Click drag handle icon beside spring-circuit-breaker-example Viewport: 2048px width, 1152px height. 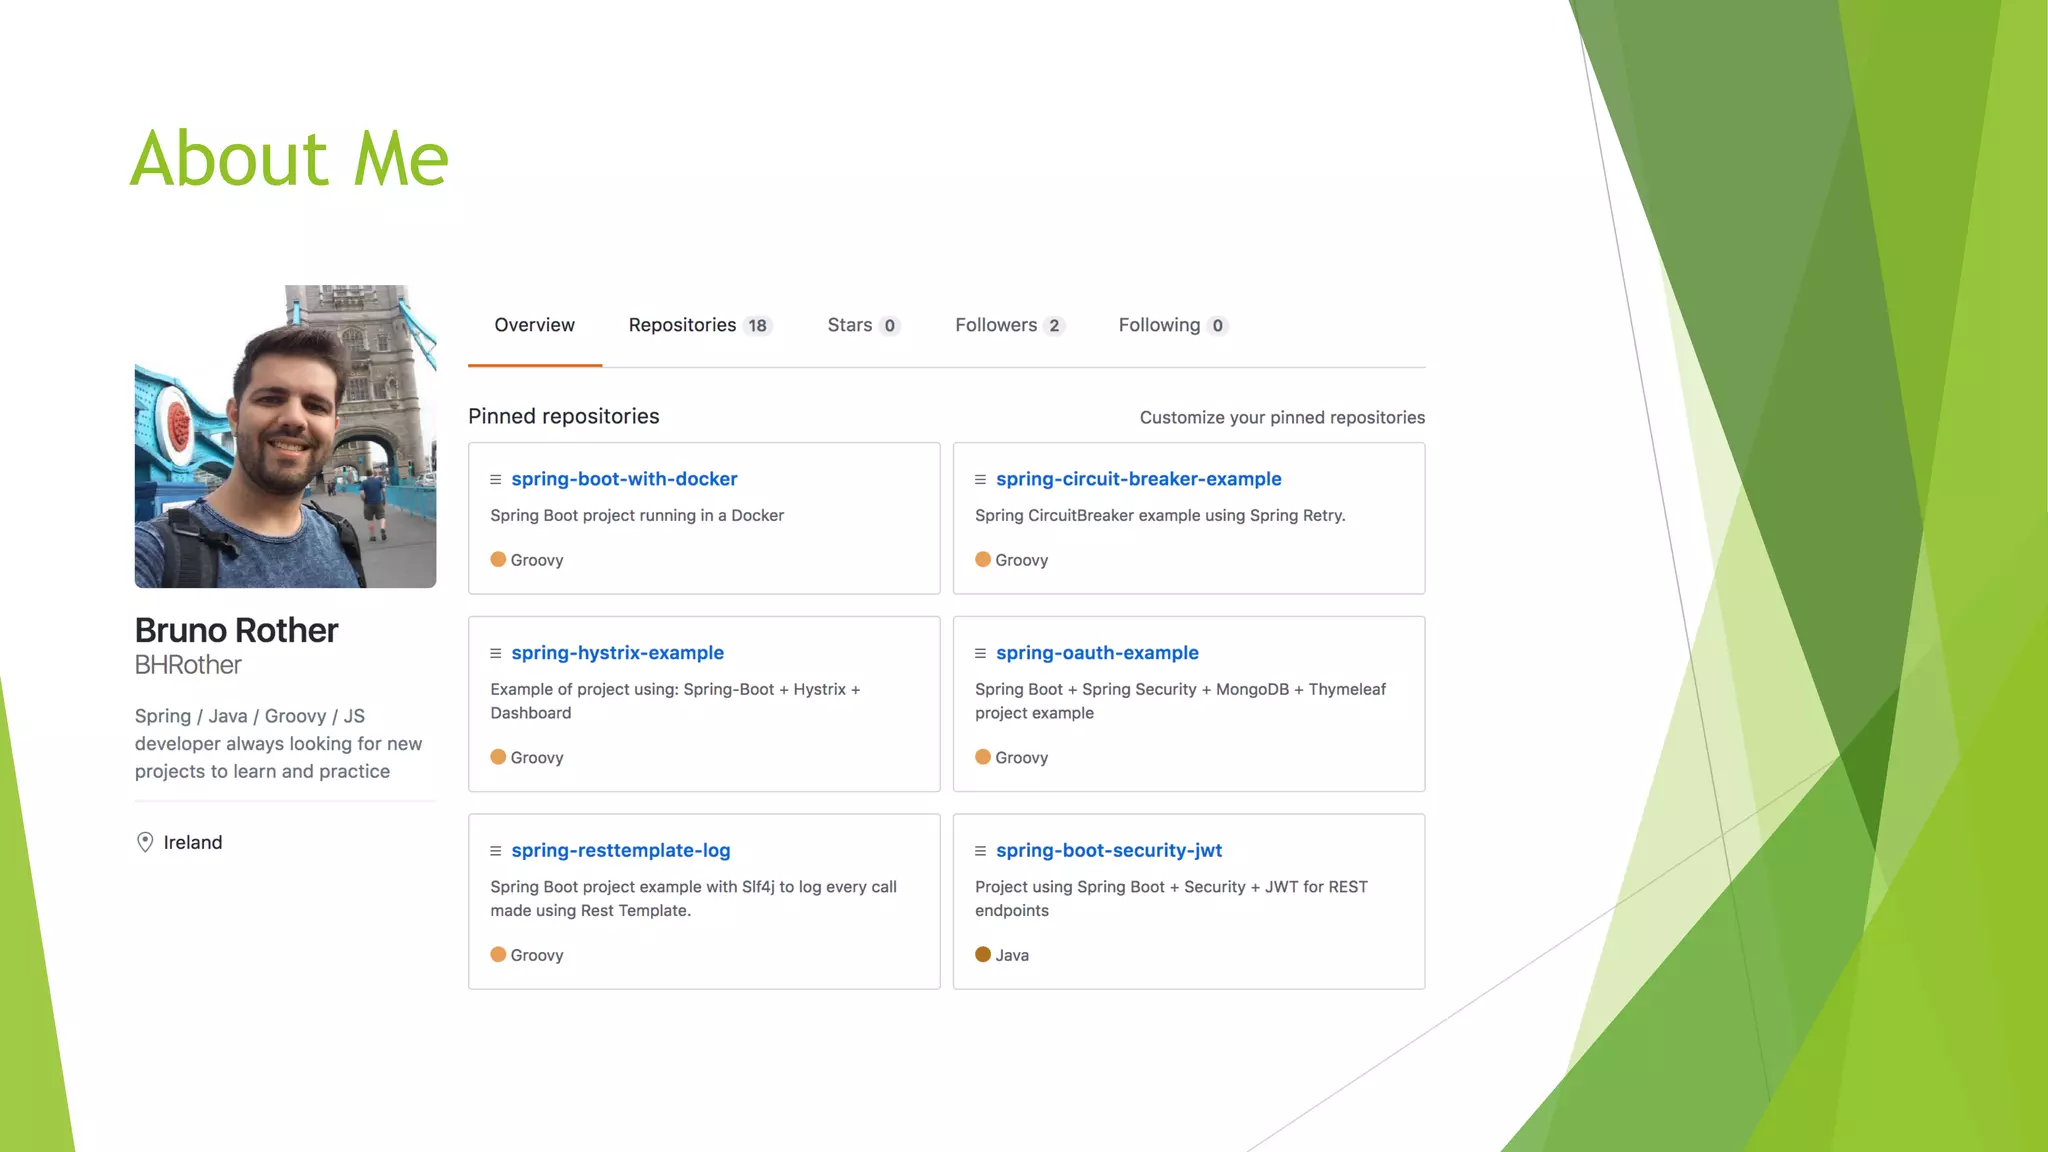pyautogui.click(x=980, y=480)
